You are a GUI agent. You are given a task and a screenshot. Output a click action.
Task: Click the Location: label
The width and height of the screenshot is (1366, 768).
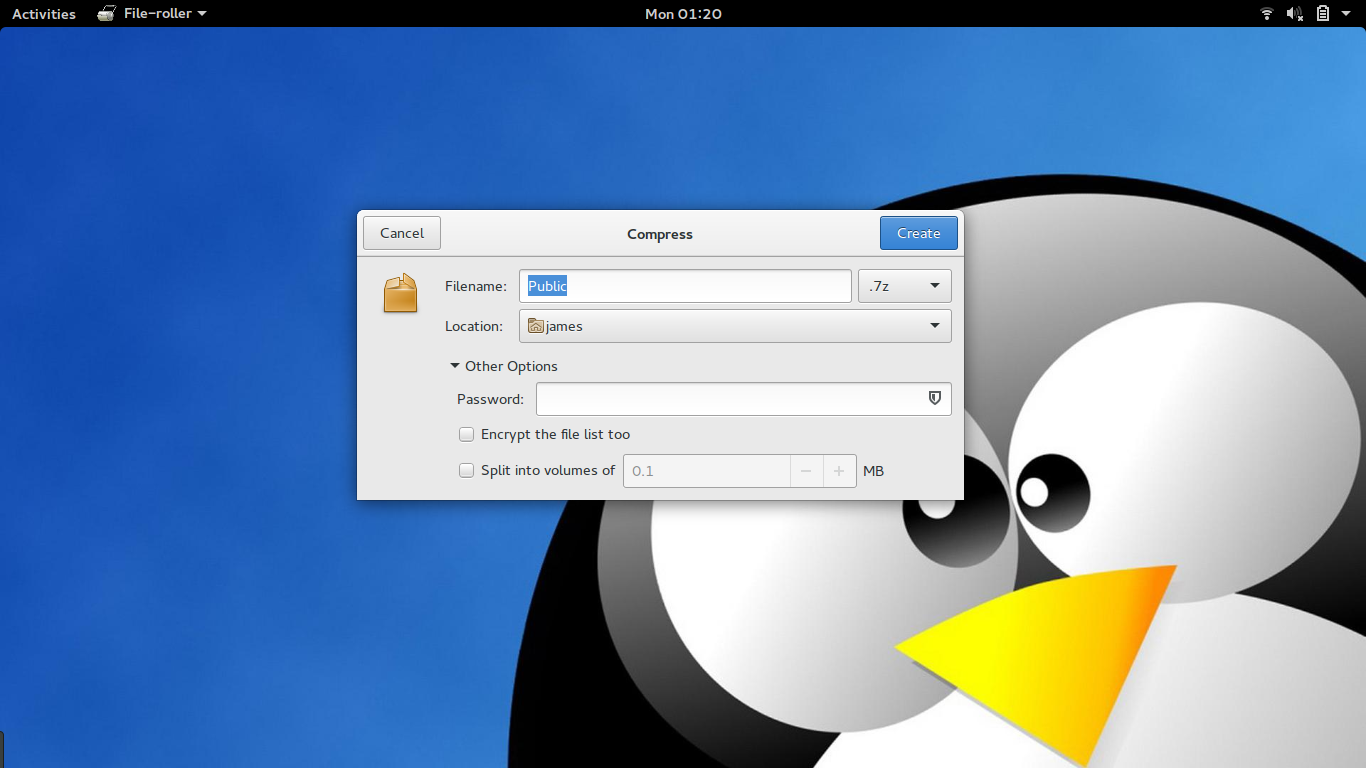pyautogui.click(x=474, y=326)
